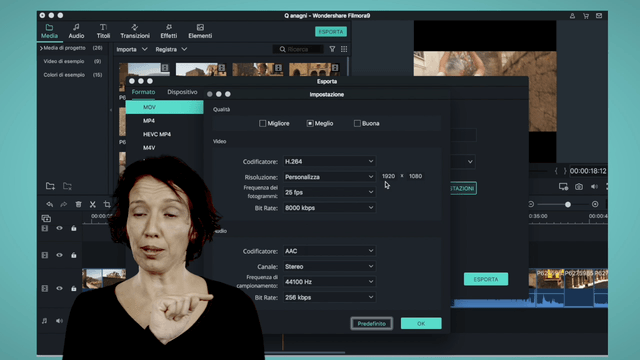Open audio Codificatore AAC dropdown
The width and height of the screenshot is (640, 360).
329,251
